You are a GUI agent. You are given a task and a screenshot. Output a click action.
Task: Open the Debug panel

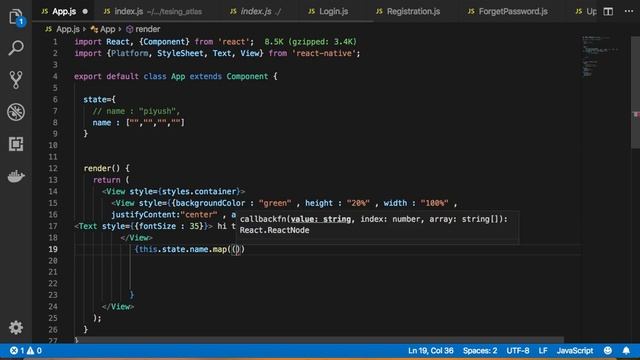16,112
